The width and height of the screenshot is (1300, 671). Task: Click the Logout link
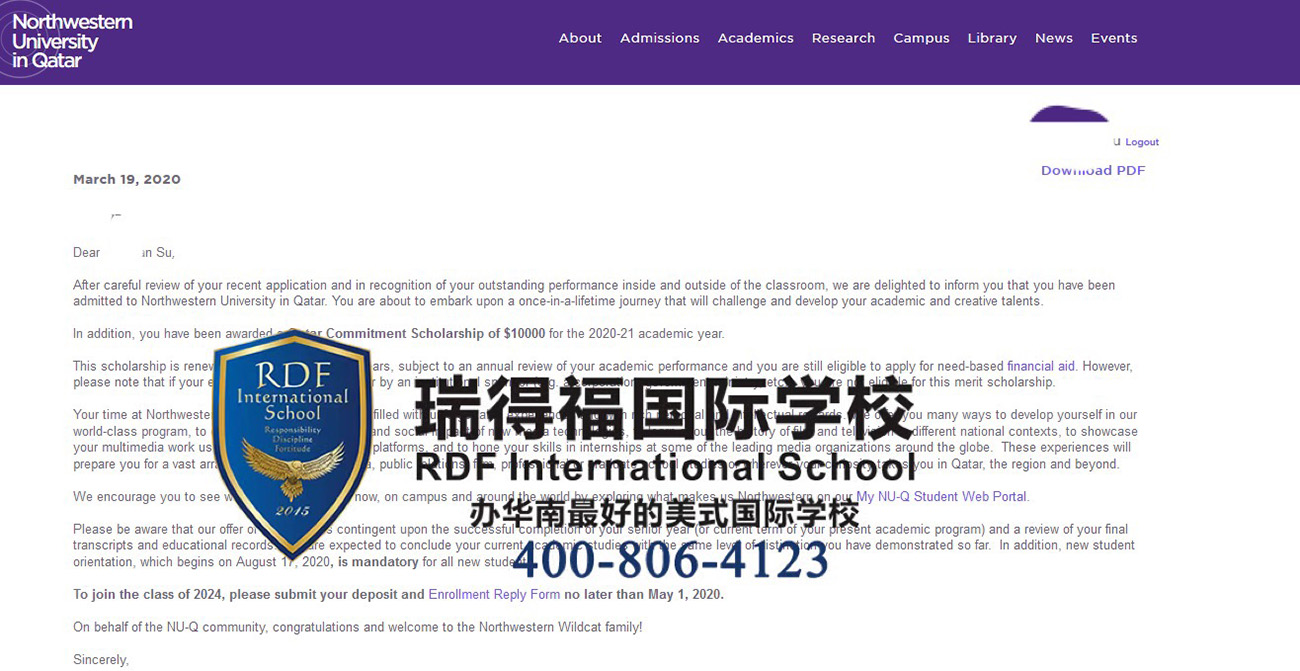[1142, 142]
